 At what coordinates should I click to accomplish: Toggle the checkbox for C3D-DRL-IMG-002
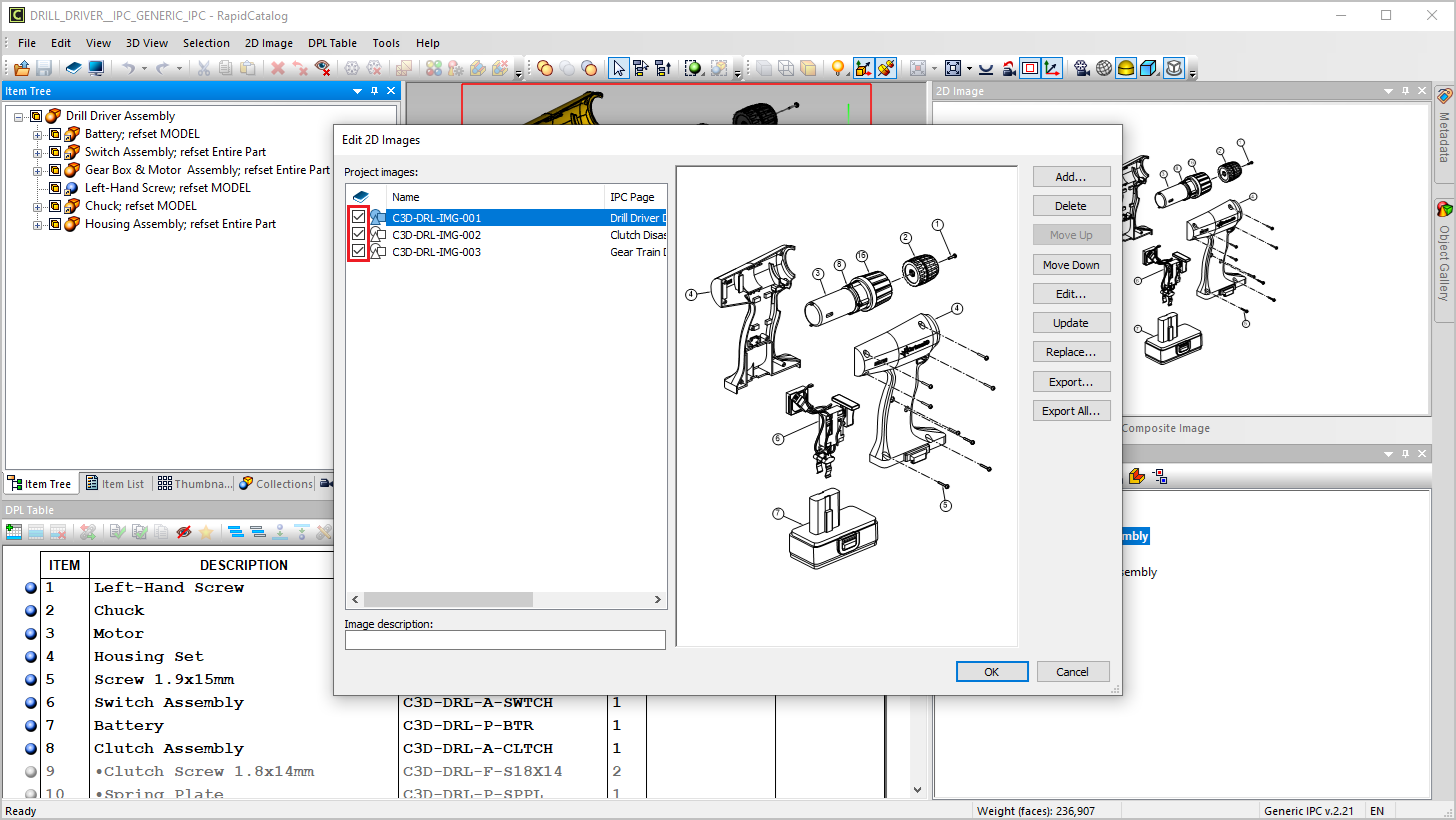click(358, 235)
